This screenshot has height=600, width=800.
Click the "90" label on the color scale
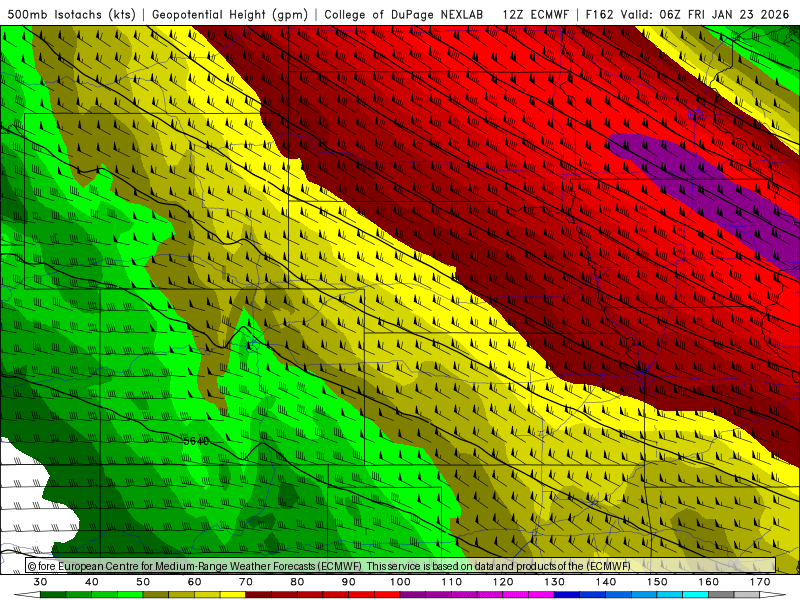(x=348, y=582)
